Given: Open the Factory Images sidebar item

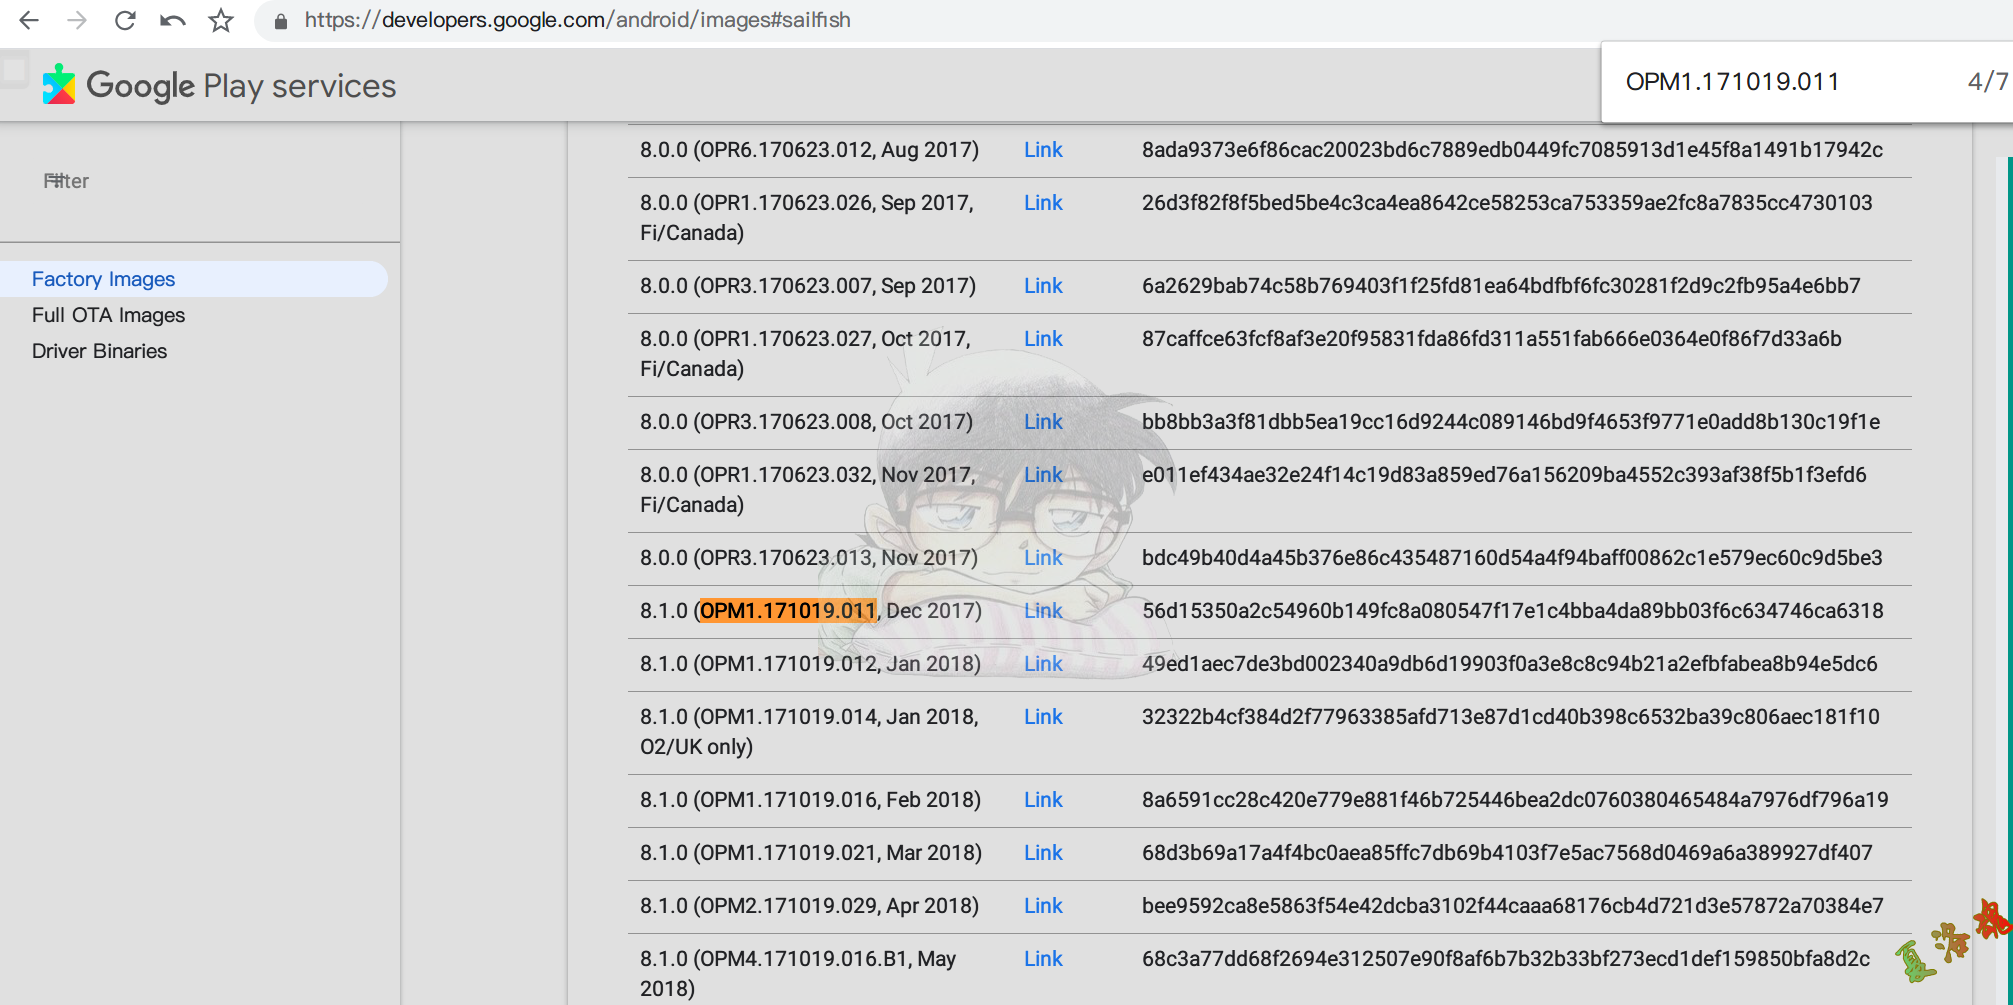Looking at the screenshot, I should point(103,279).
